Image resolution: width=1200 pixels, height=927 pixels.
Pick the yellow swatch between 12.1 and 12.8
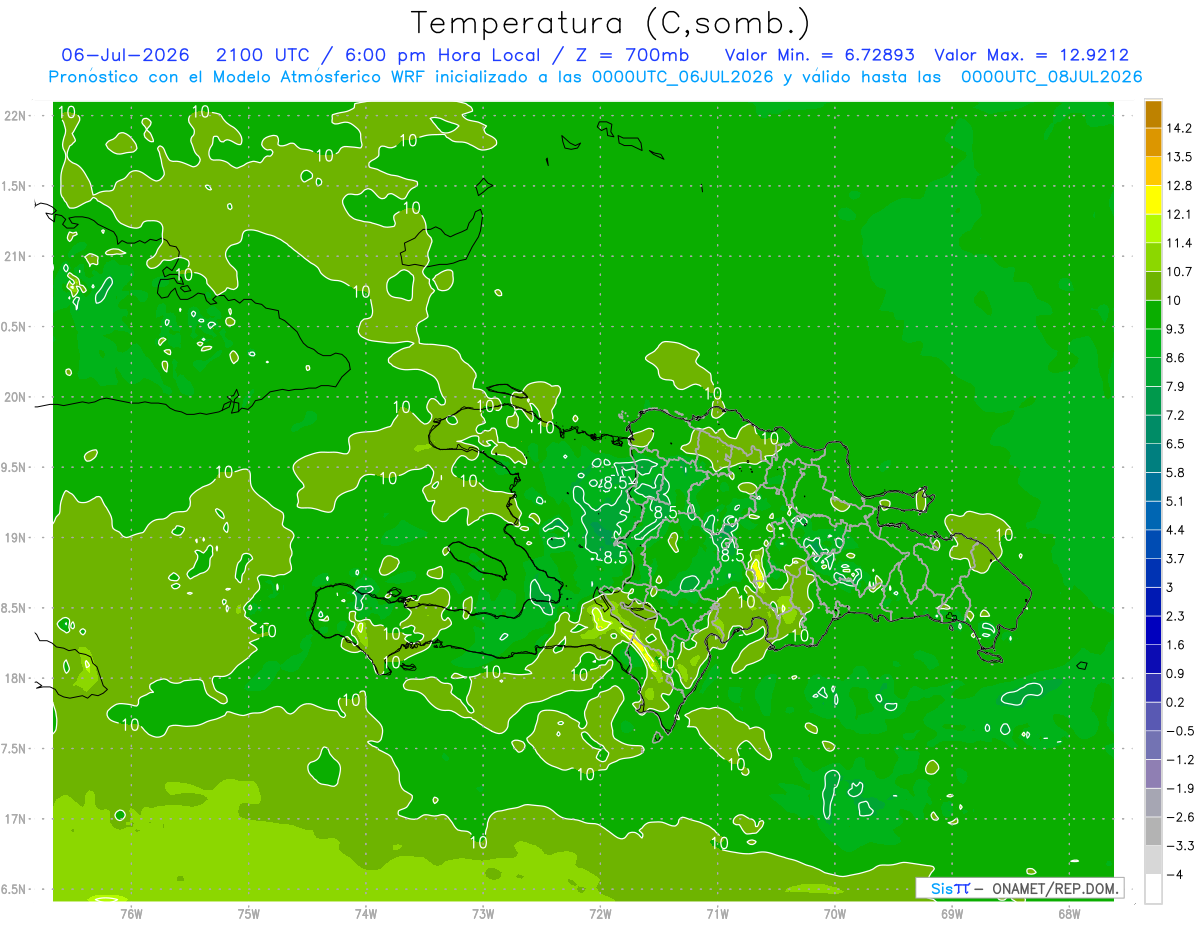pos(1153,200)
